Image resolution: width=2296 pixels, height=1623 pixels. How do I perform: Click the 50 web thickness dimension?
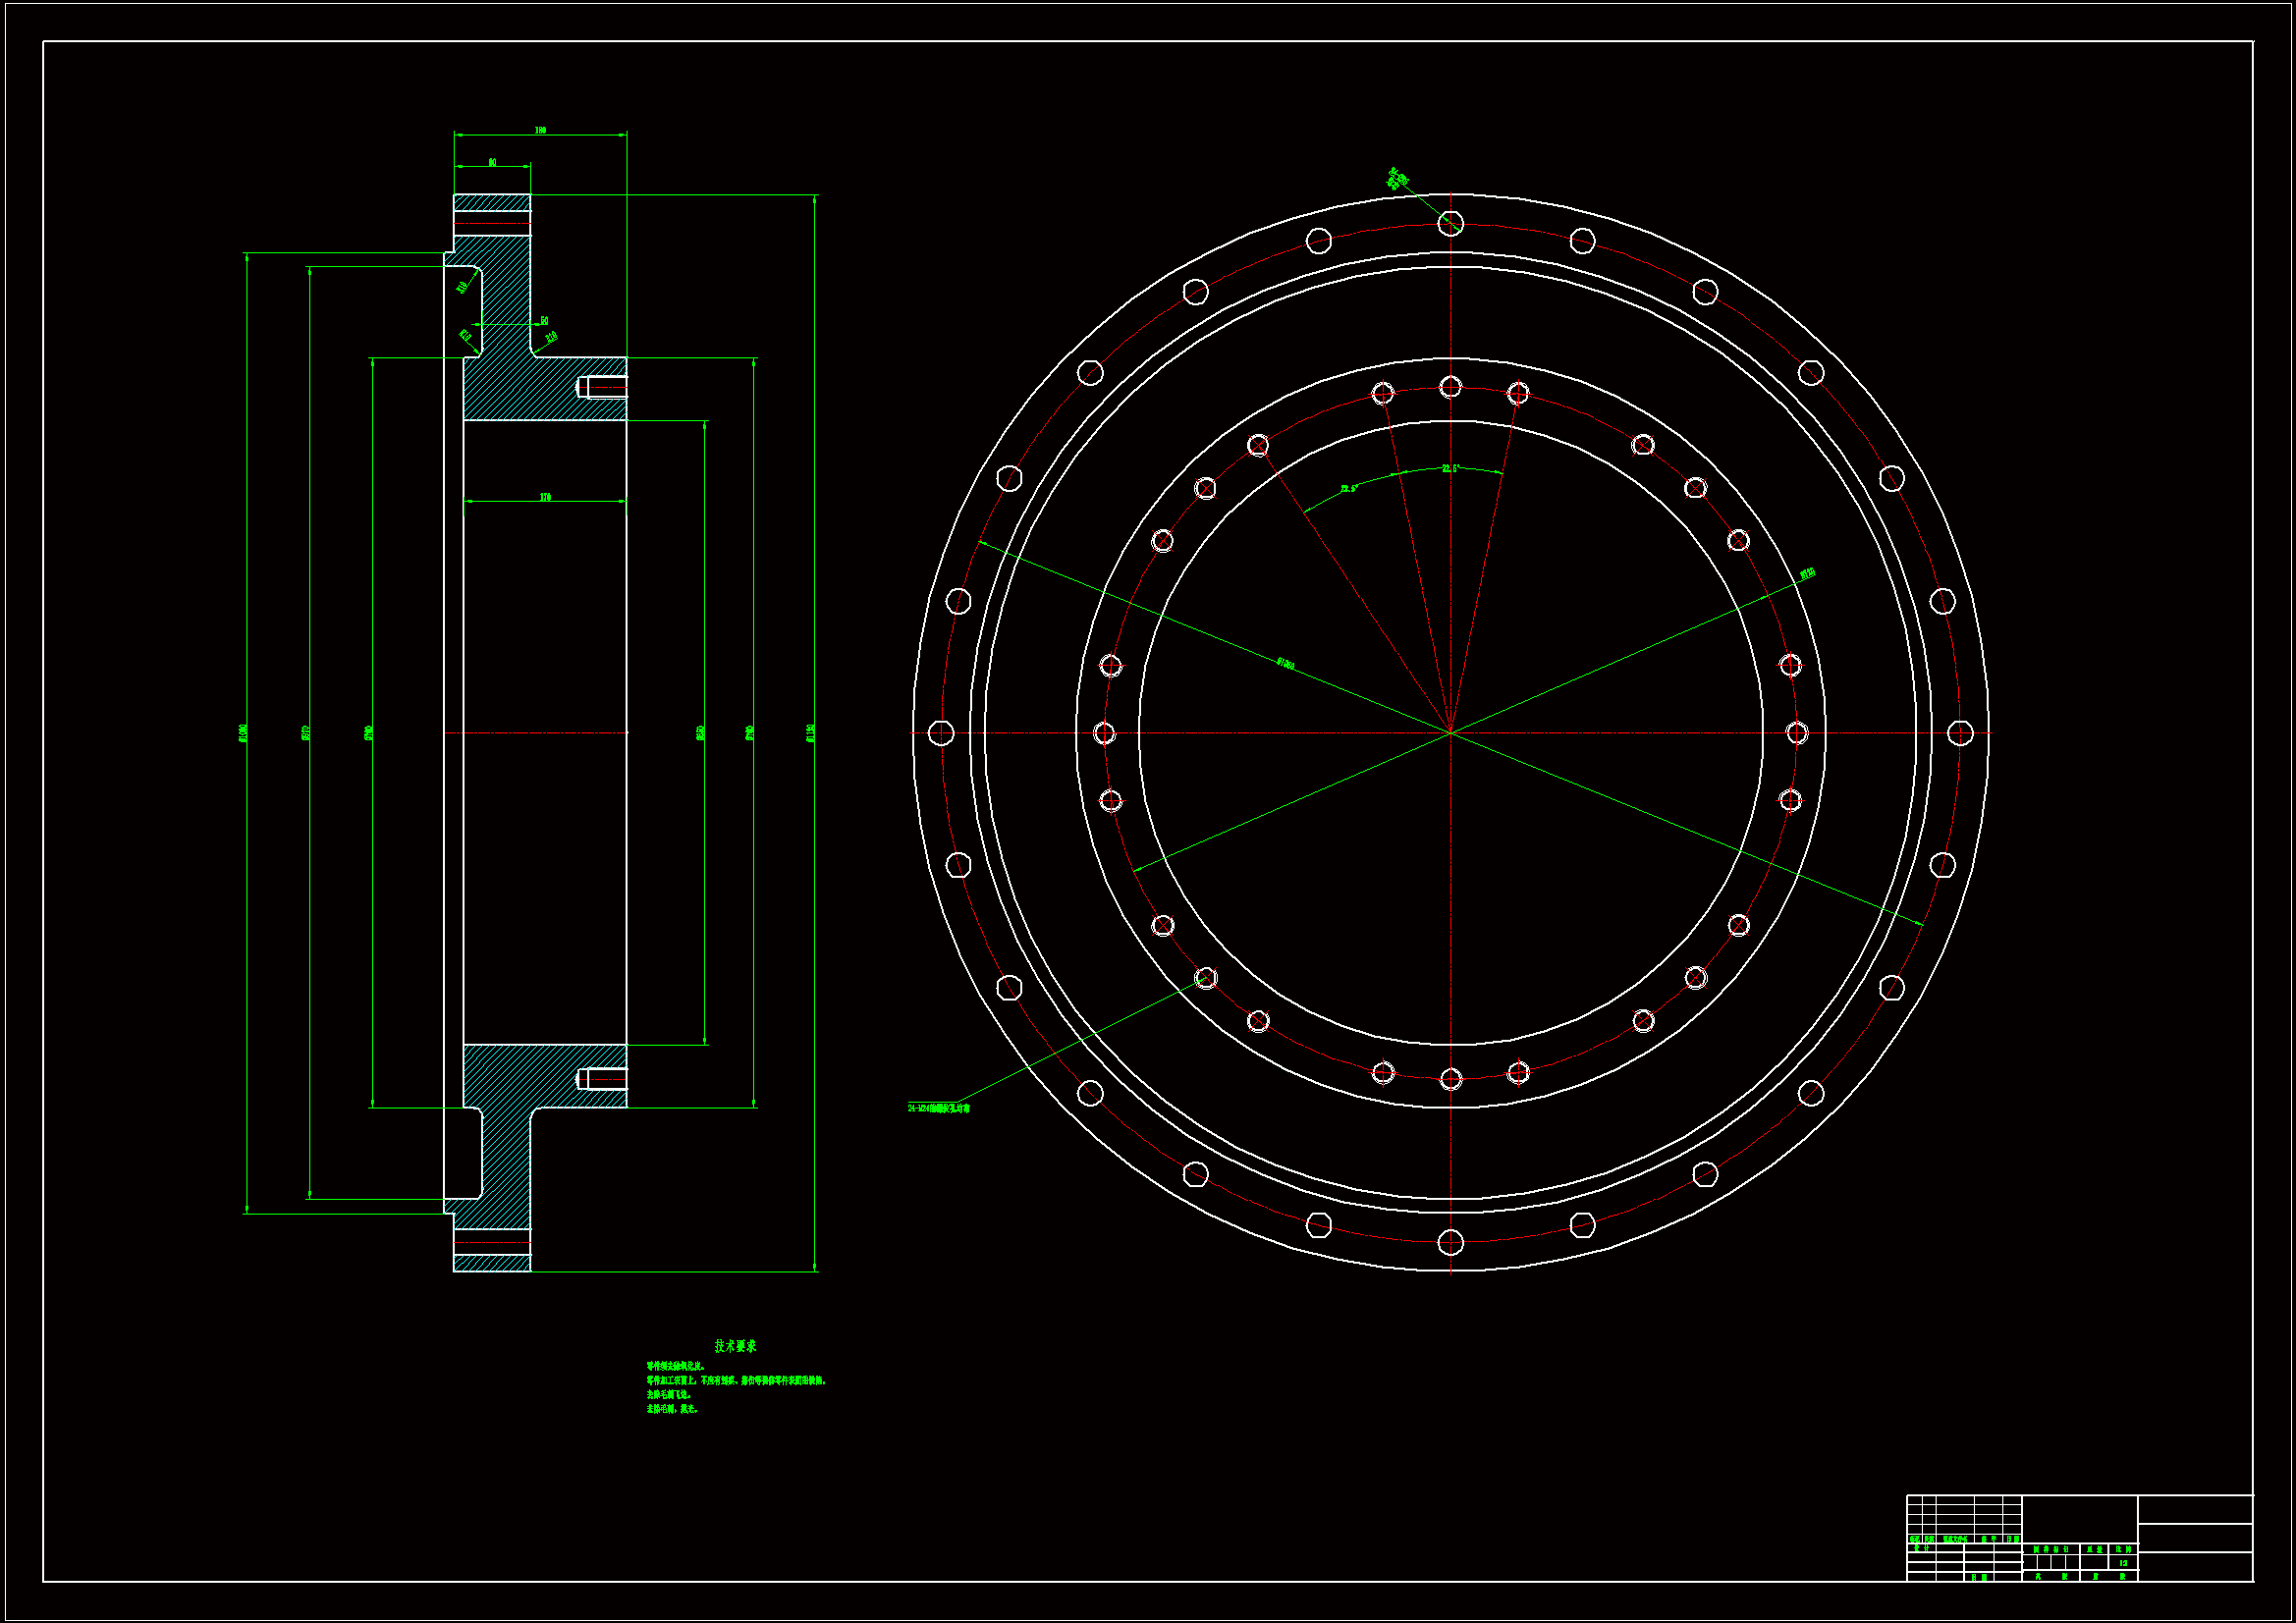544,321
